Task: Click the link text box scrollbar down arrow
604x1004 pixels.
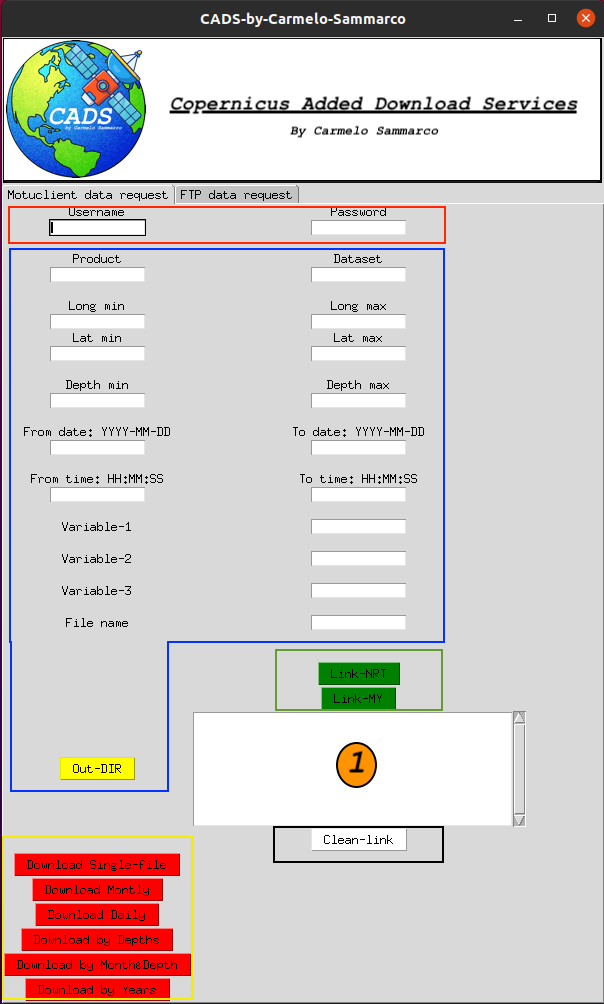Action: (x=519, y=820)
